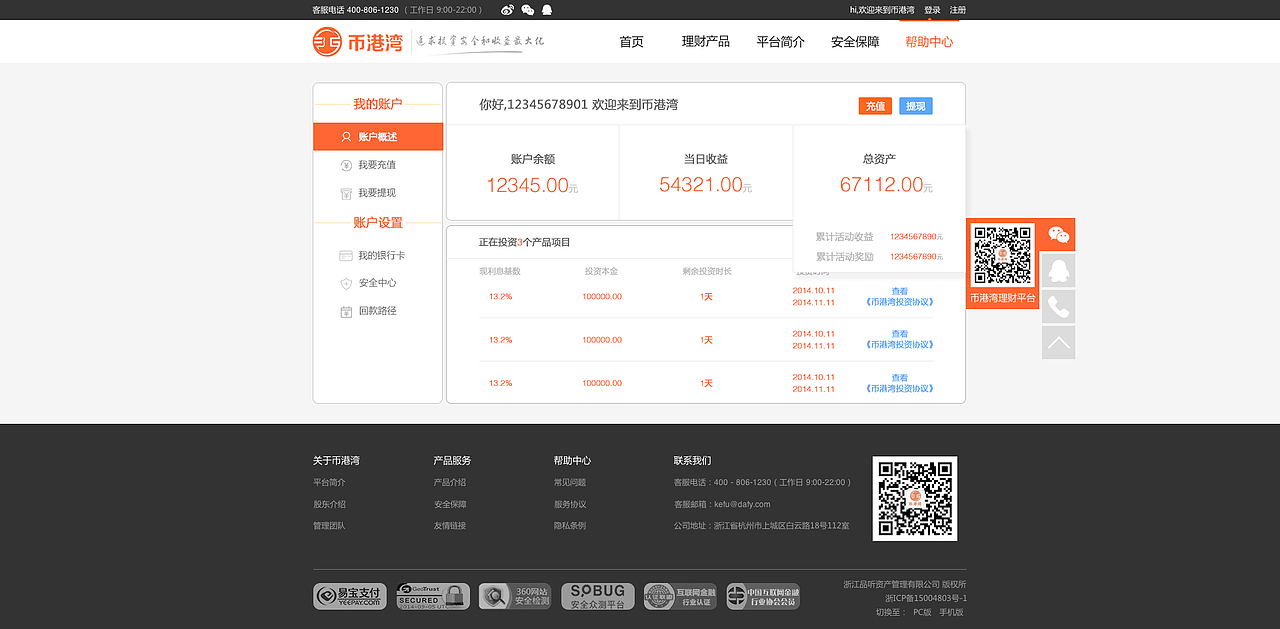Click the 投资本金 column header
Screen dimensions: 1280x629
click(601, 271)
